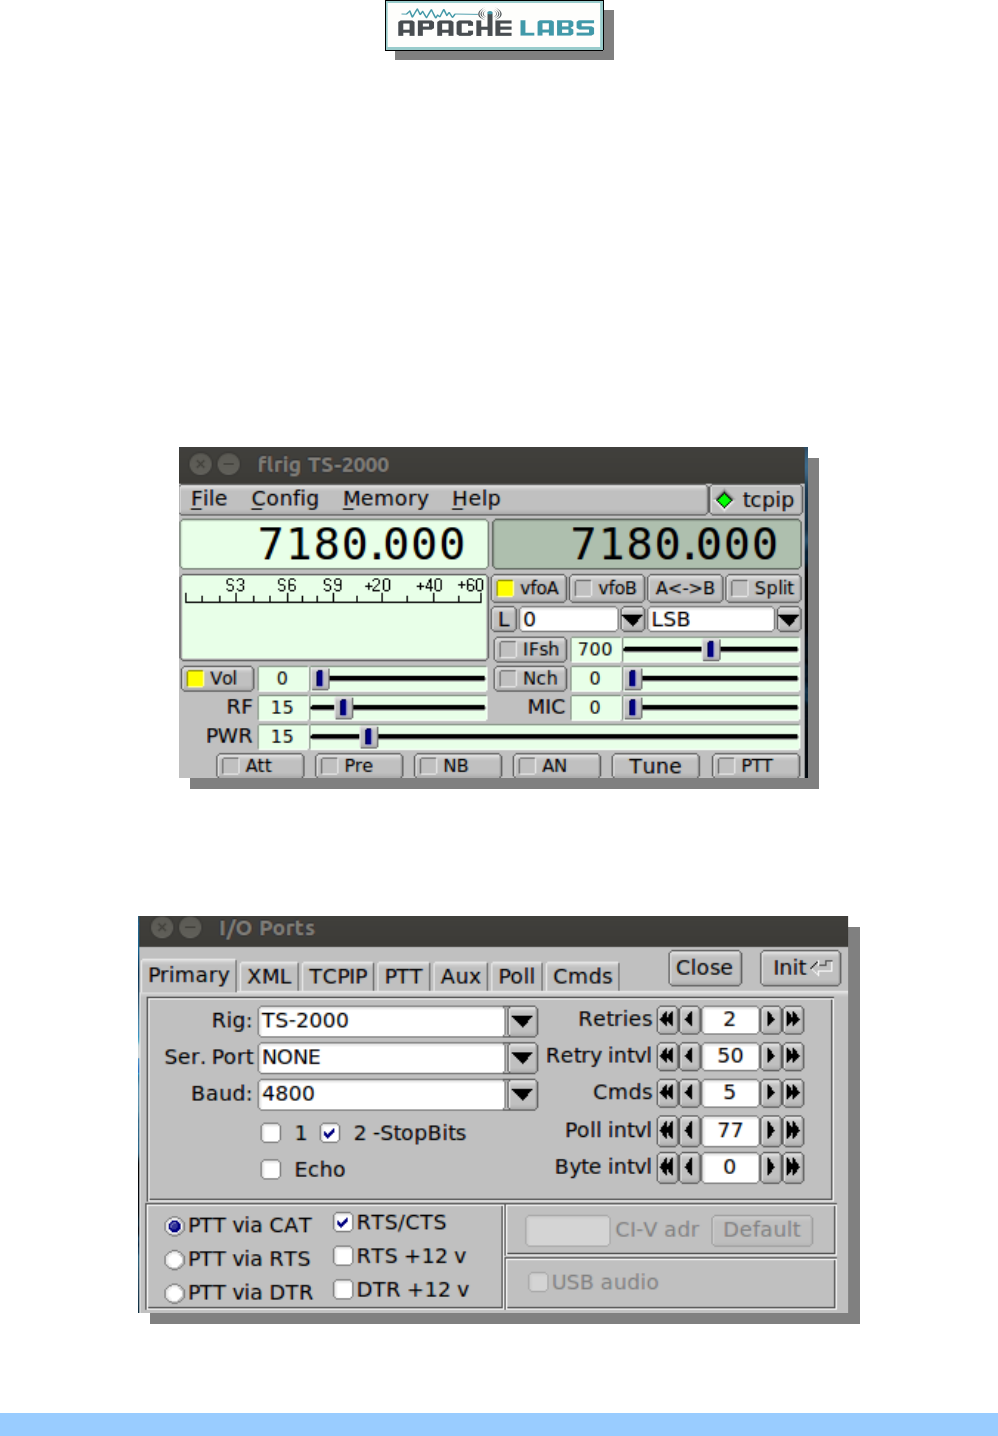This screenshot has width=998, height=1436.
Task: Open the Help menu
Action: point(476,499)
